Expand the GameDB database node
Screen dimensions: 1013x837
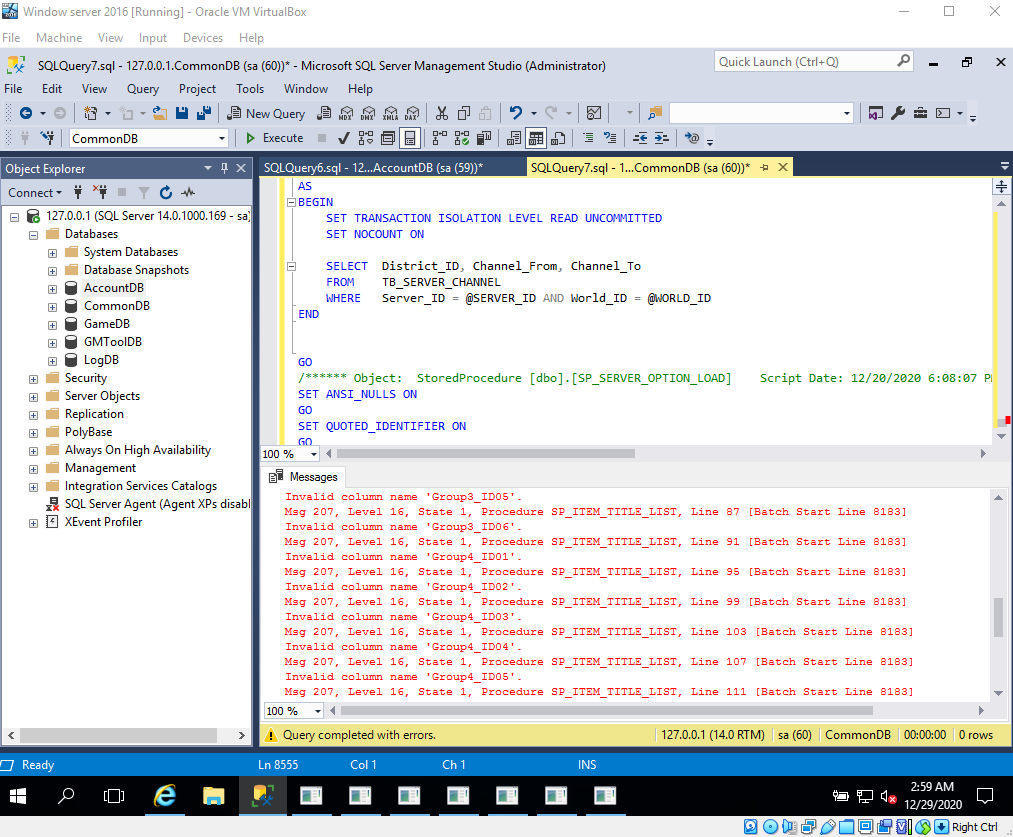pyautogui.click(x=52, y=325)
